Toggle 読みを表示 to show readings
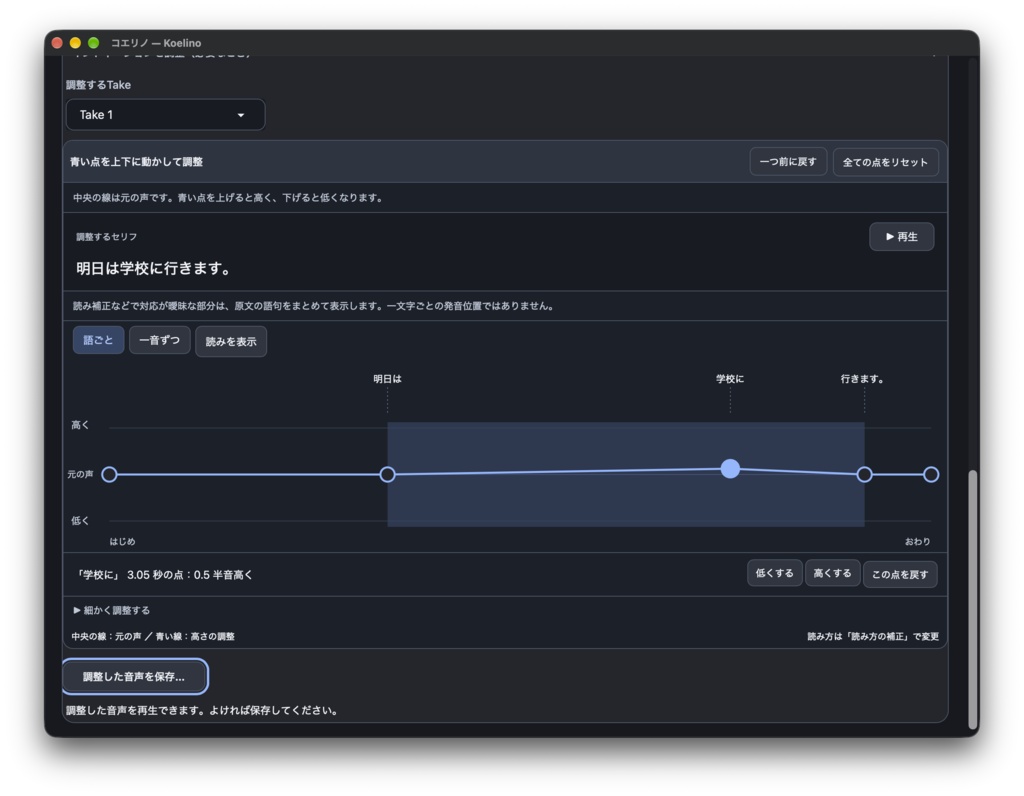The width and height of the screenshot is (1024, 796). tap(231, 342)
